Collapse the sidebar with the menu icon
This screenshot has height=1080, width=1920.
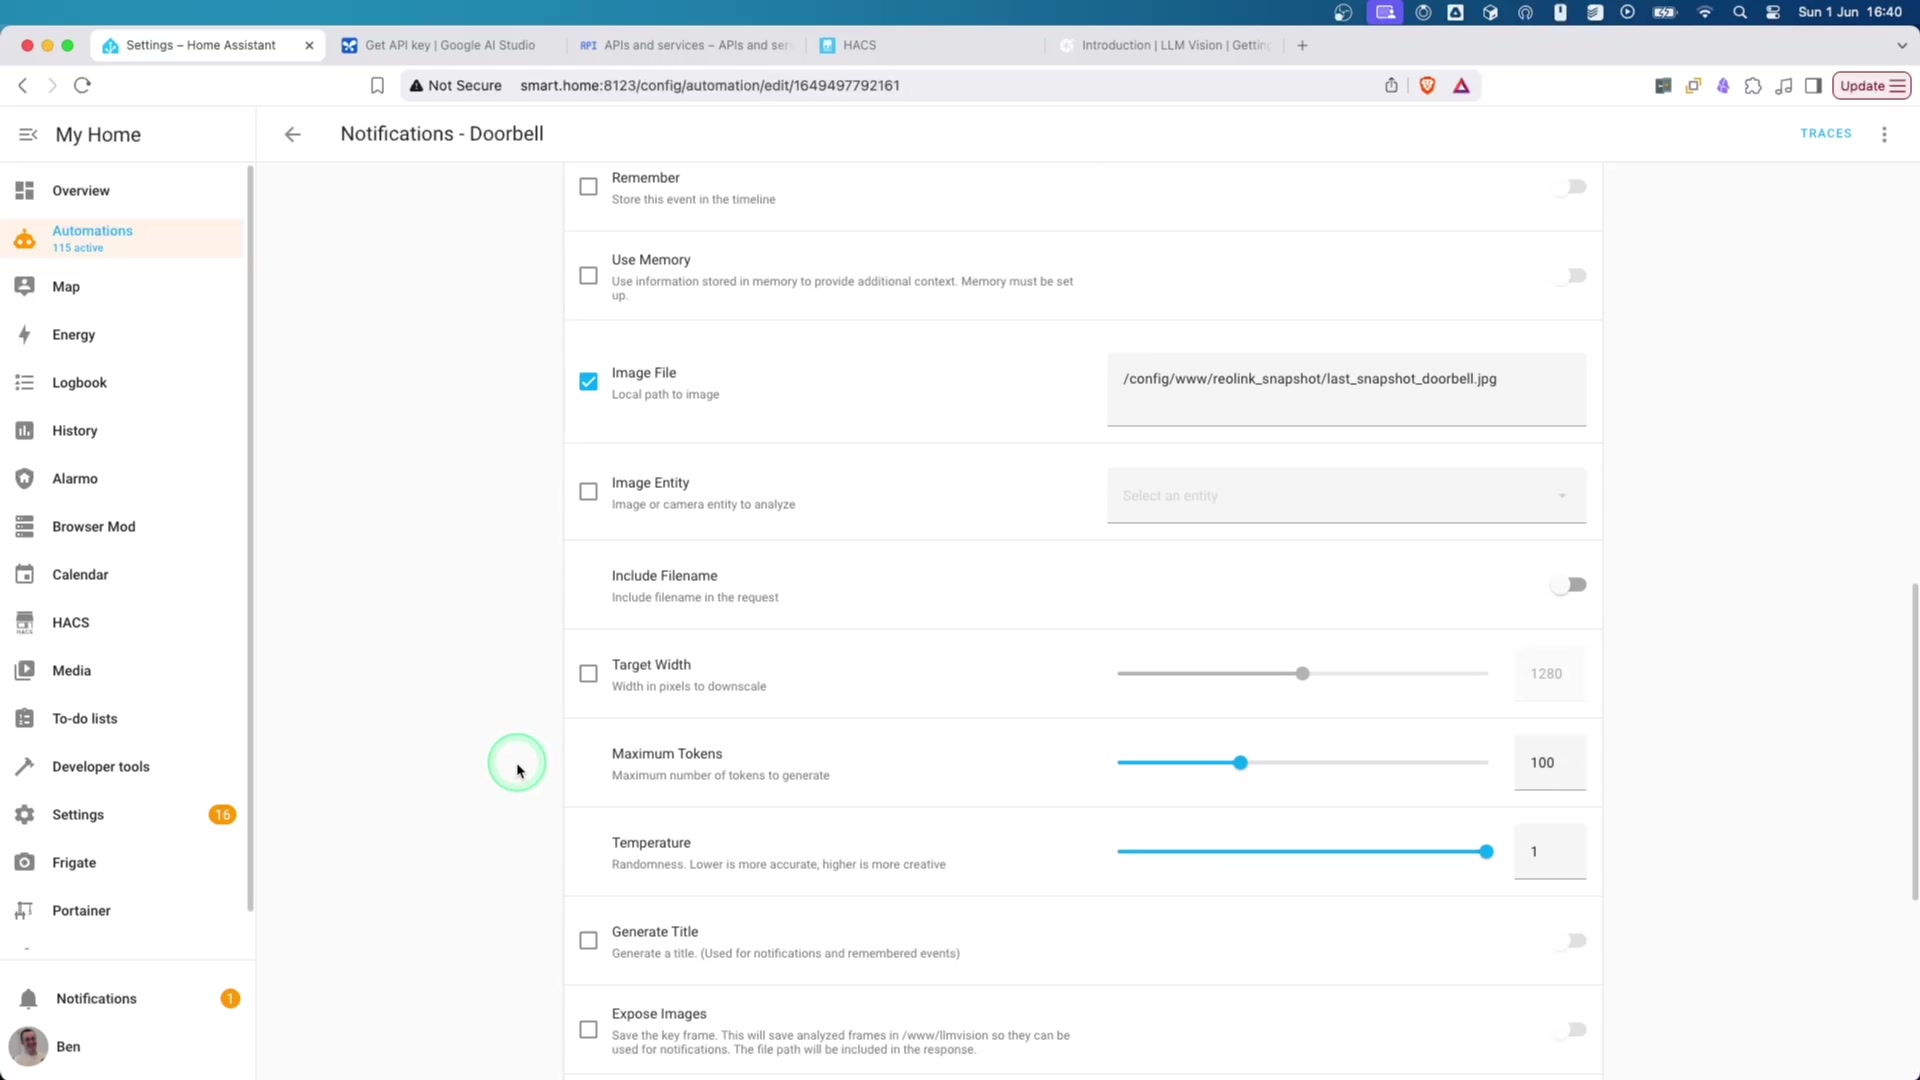28,134
